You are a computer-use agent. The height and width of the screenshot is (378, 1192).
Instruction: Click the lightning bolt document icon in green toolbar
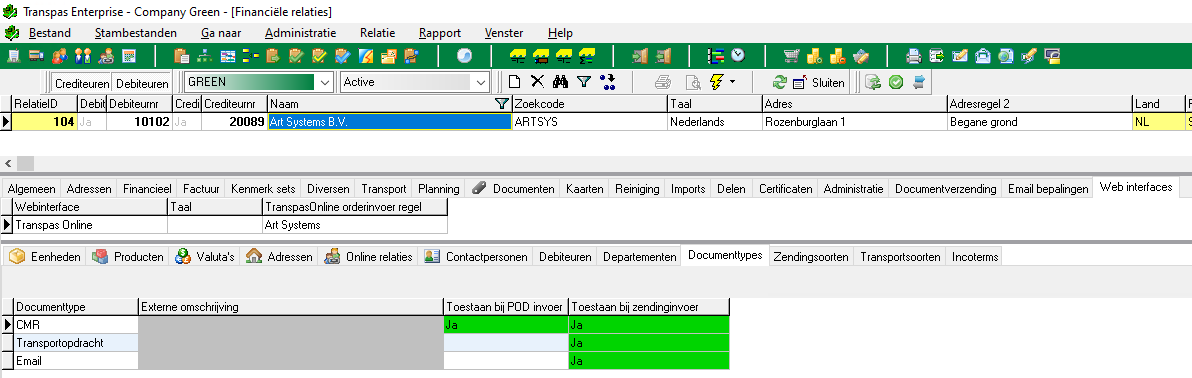tap(366, 56)
